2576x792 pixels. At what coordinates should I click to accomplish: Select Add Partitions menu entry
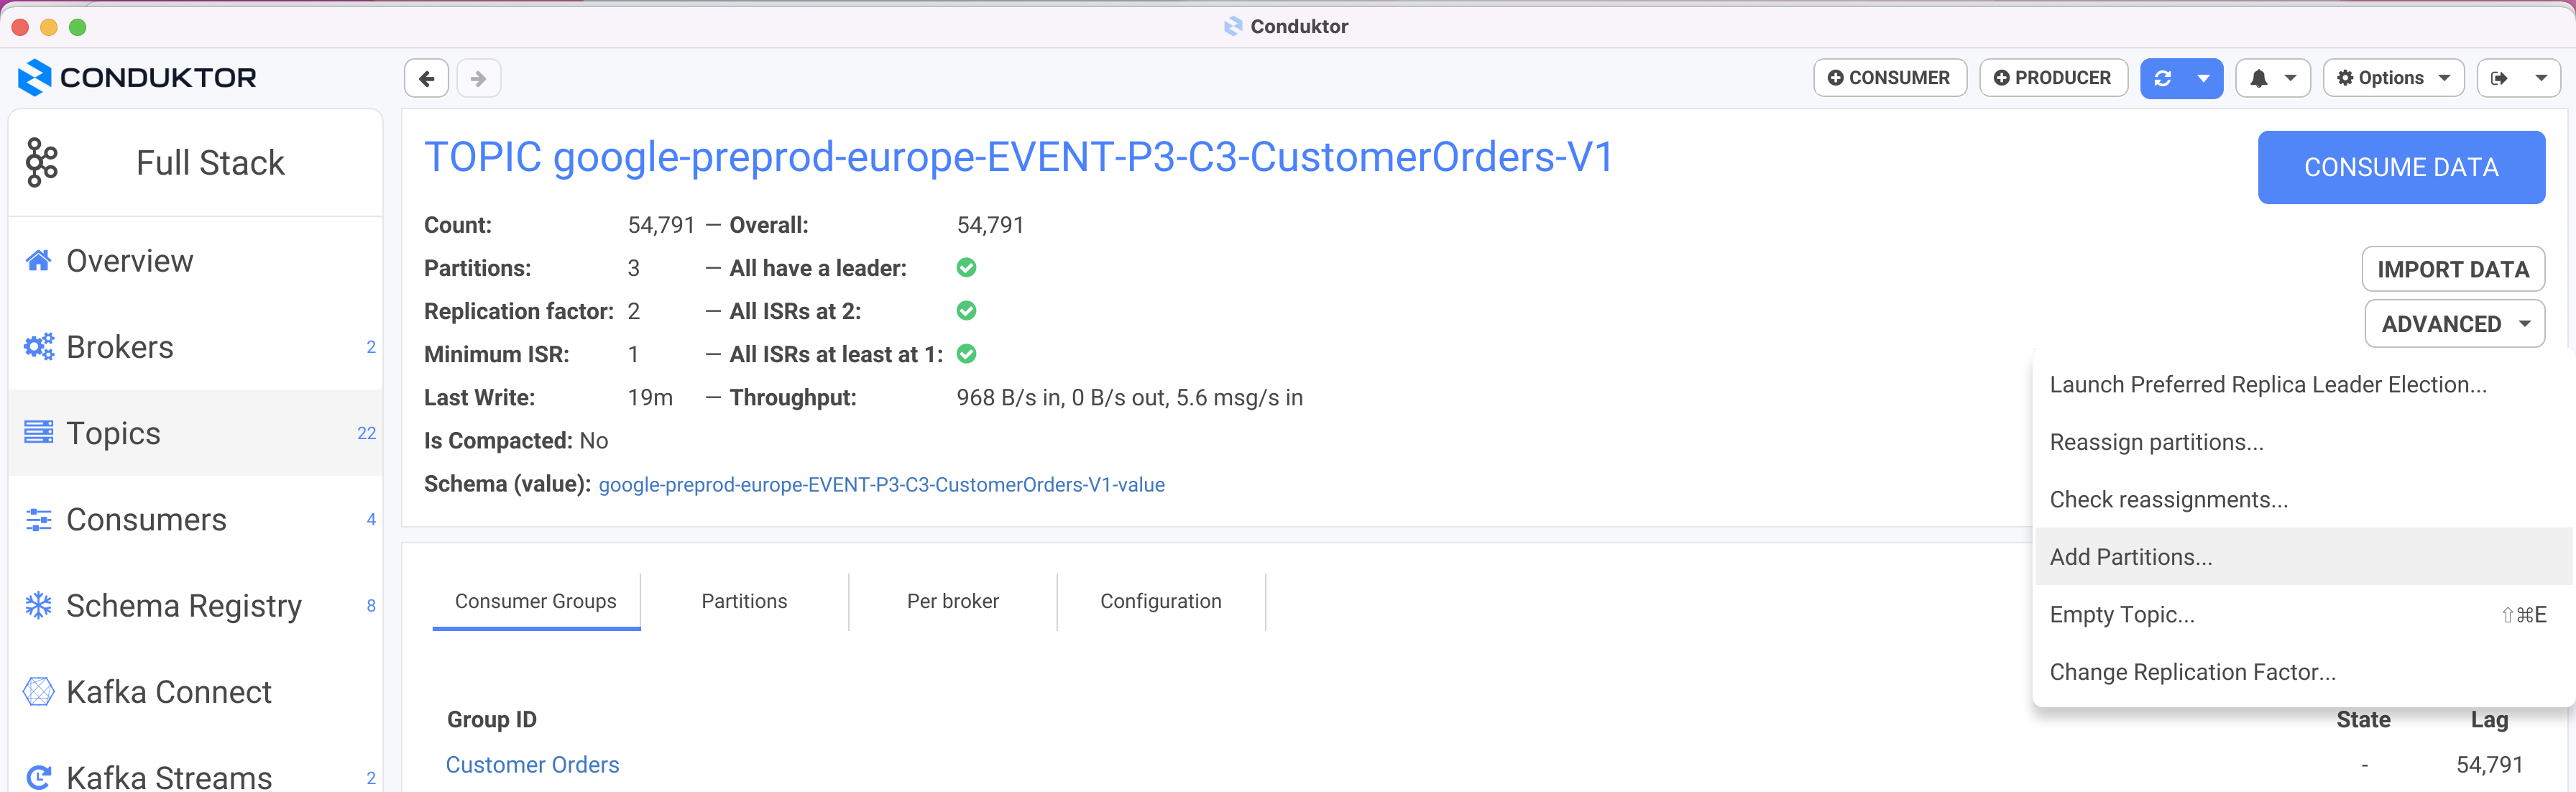click(x=2304, y=557)
